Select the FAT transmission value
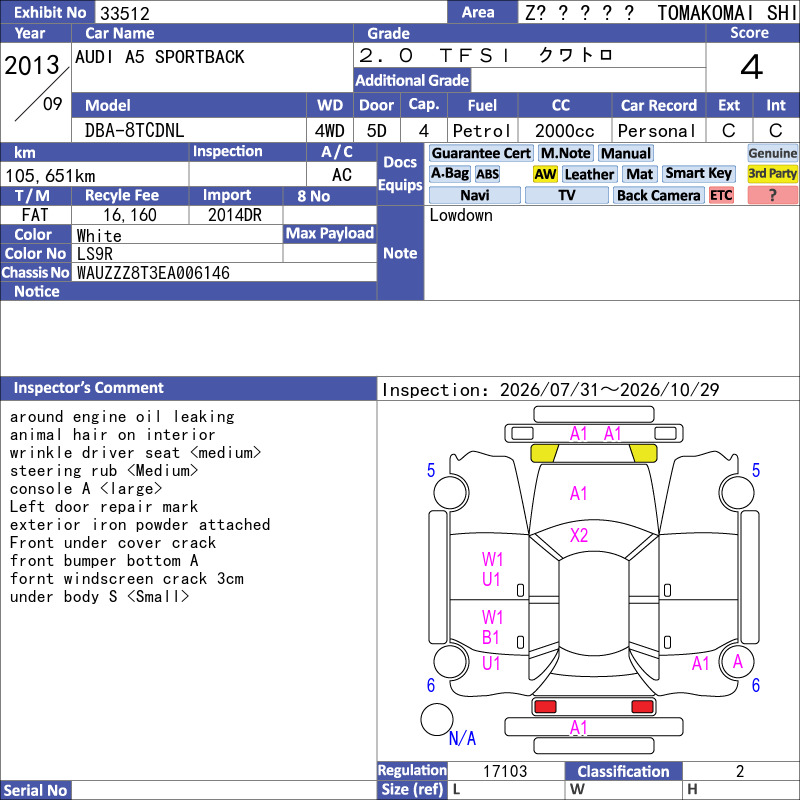This screenshot has width=800, height=800. click(x=35, y=215)
